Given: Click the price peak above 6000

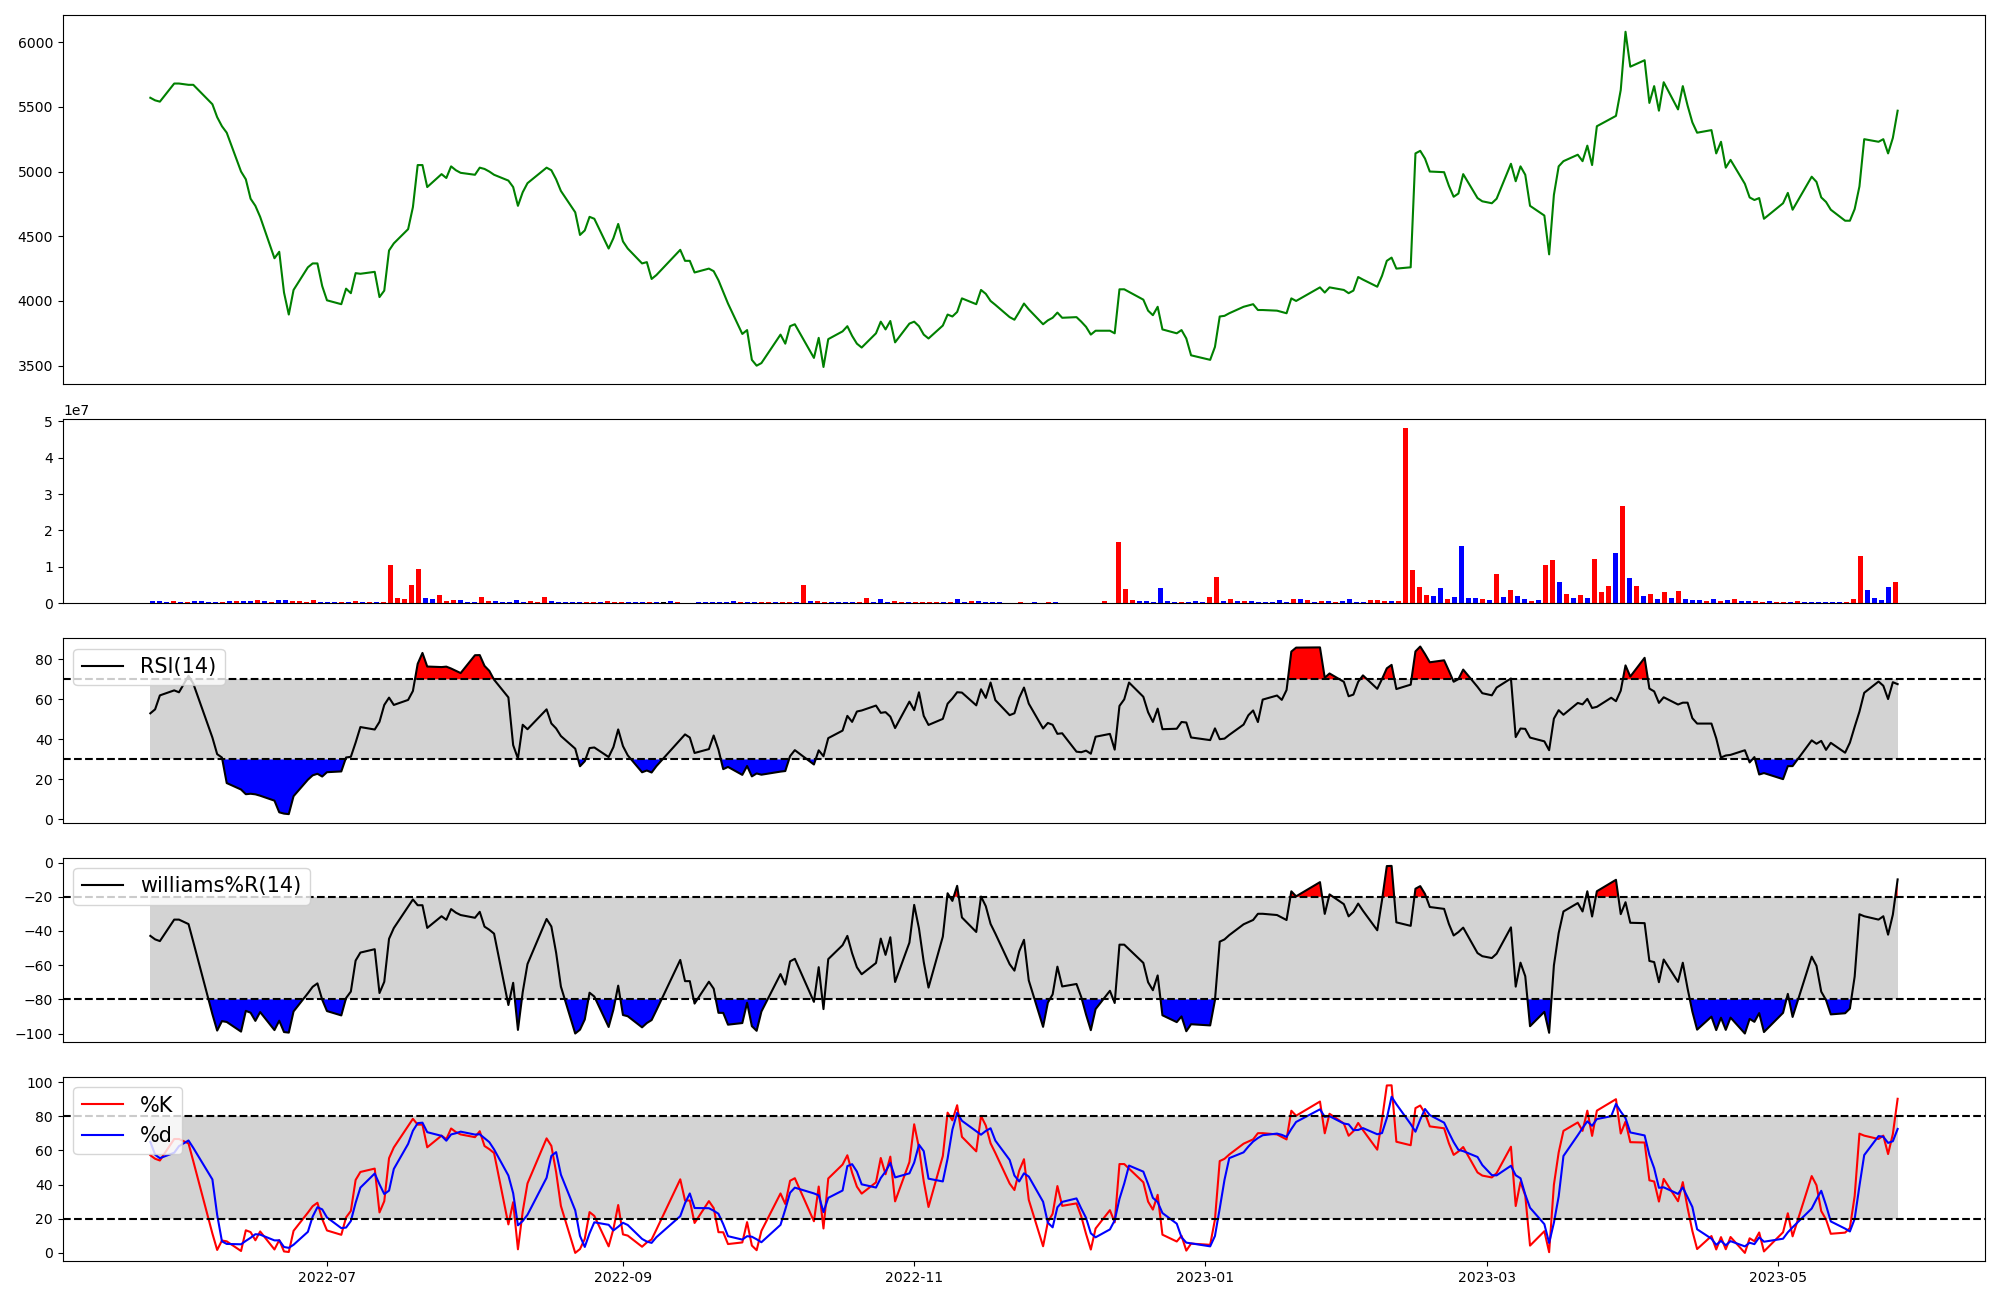Looking at the screenshot, I should [1625, 33].
